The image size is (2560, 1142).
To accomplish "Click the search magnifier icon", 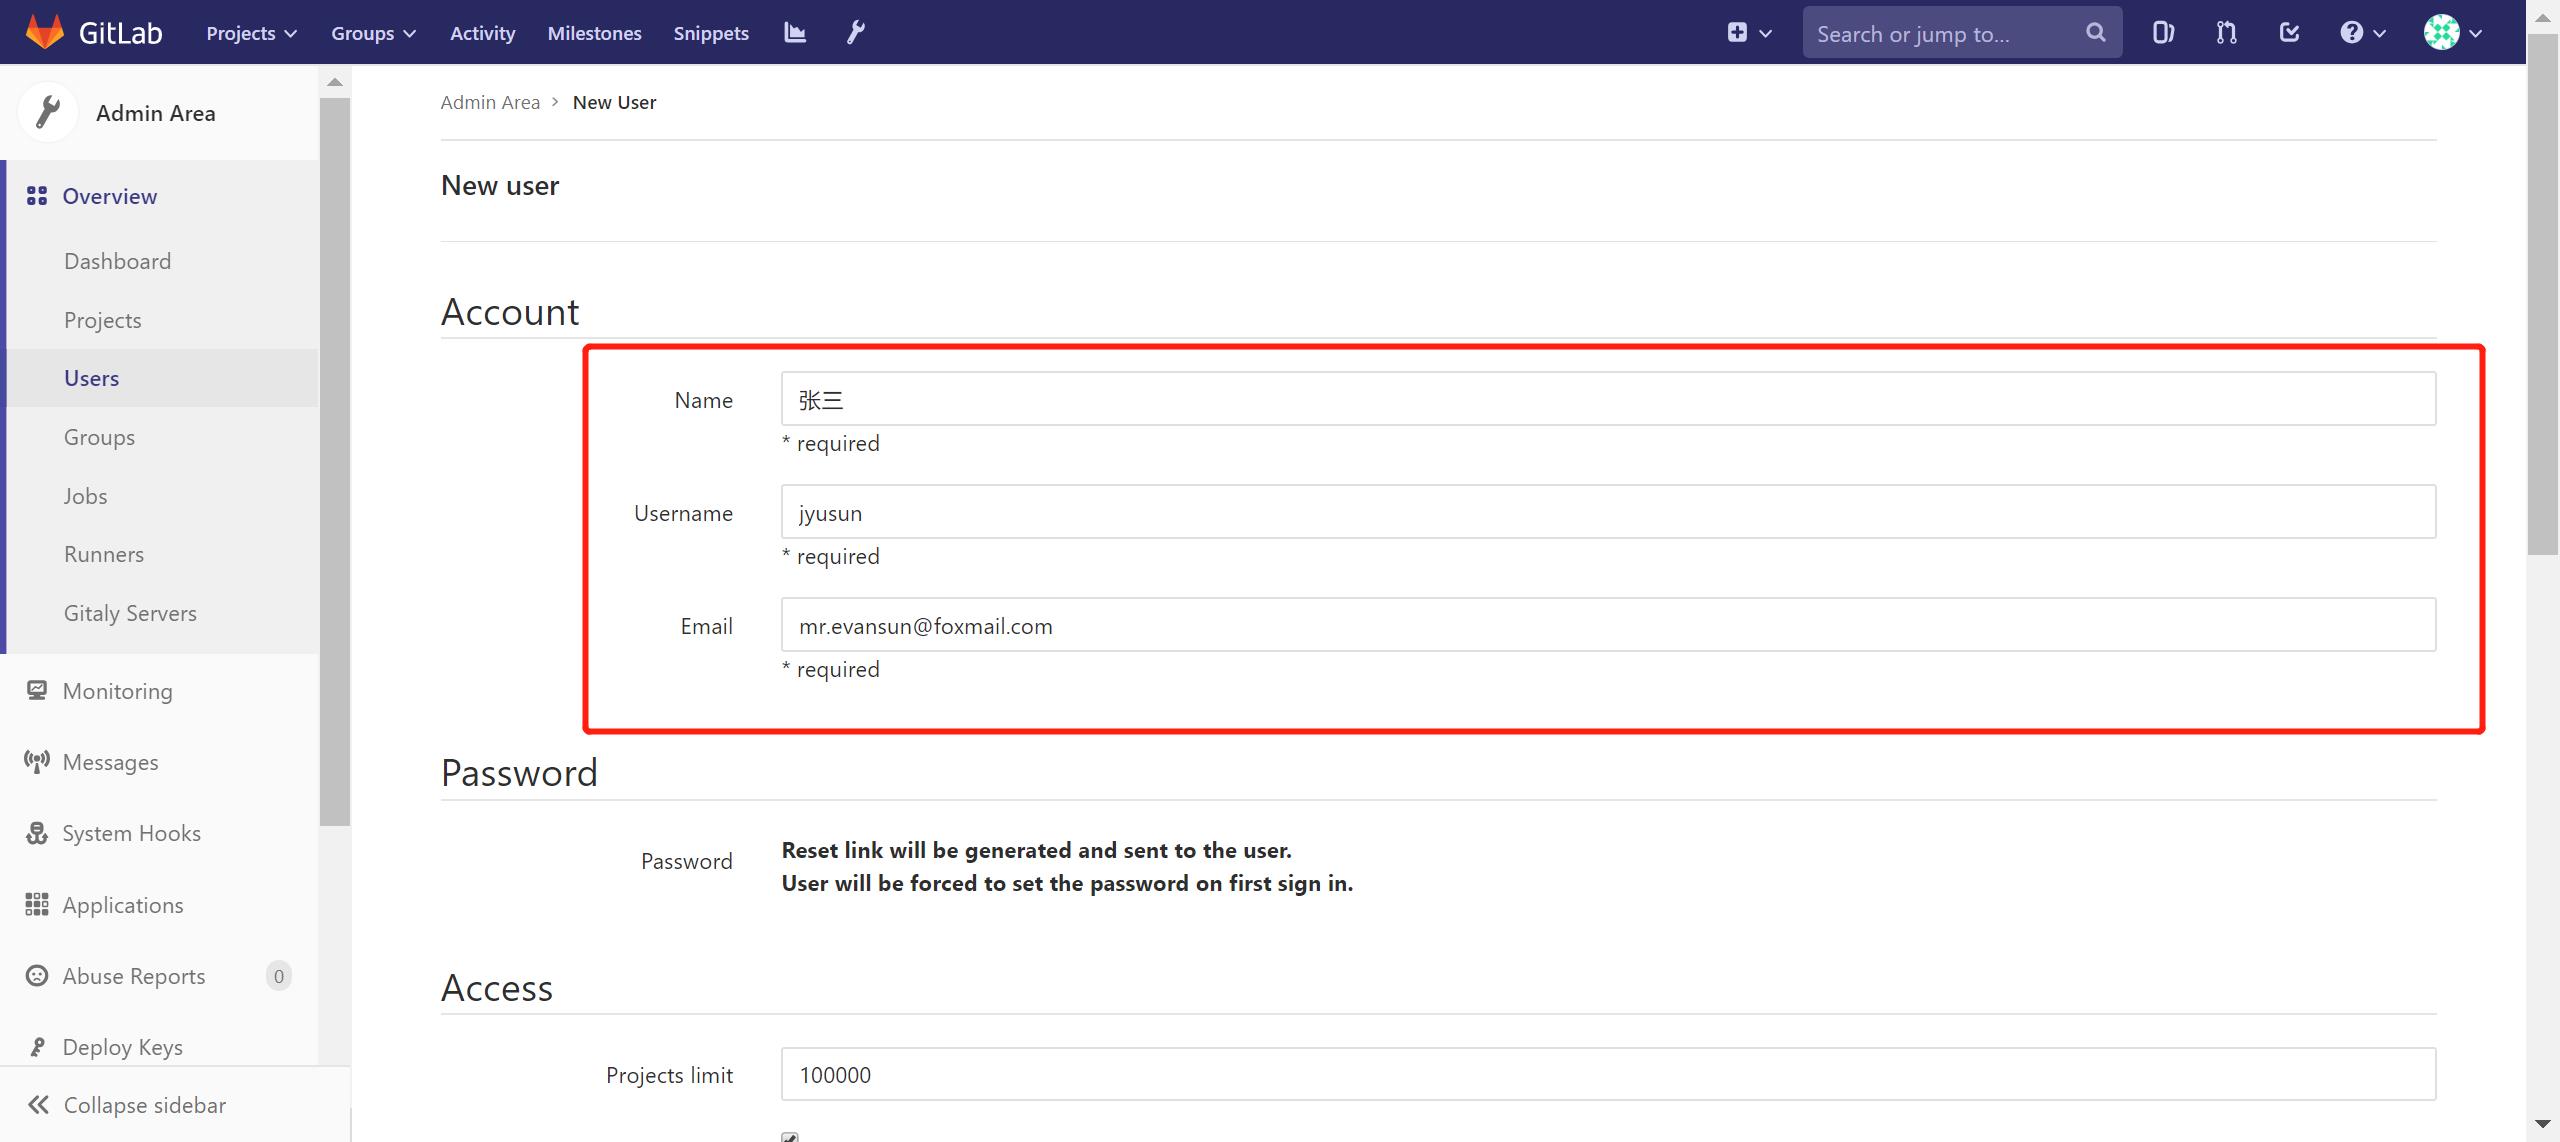I will [x=2095, y=33].
